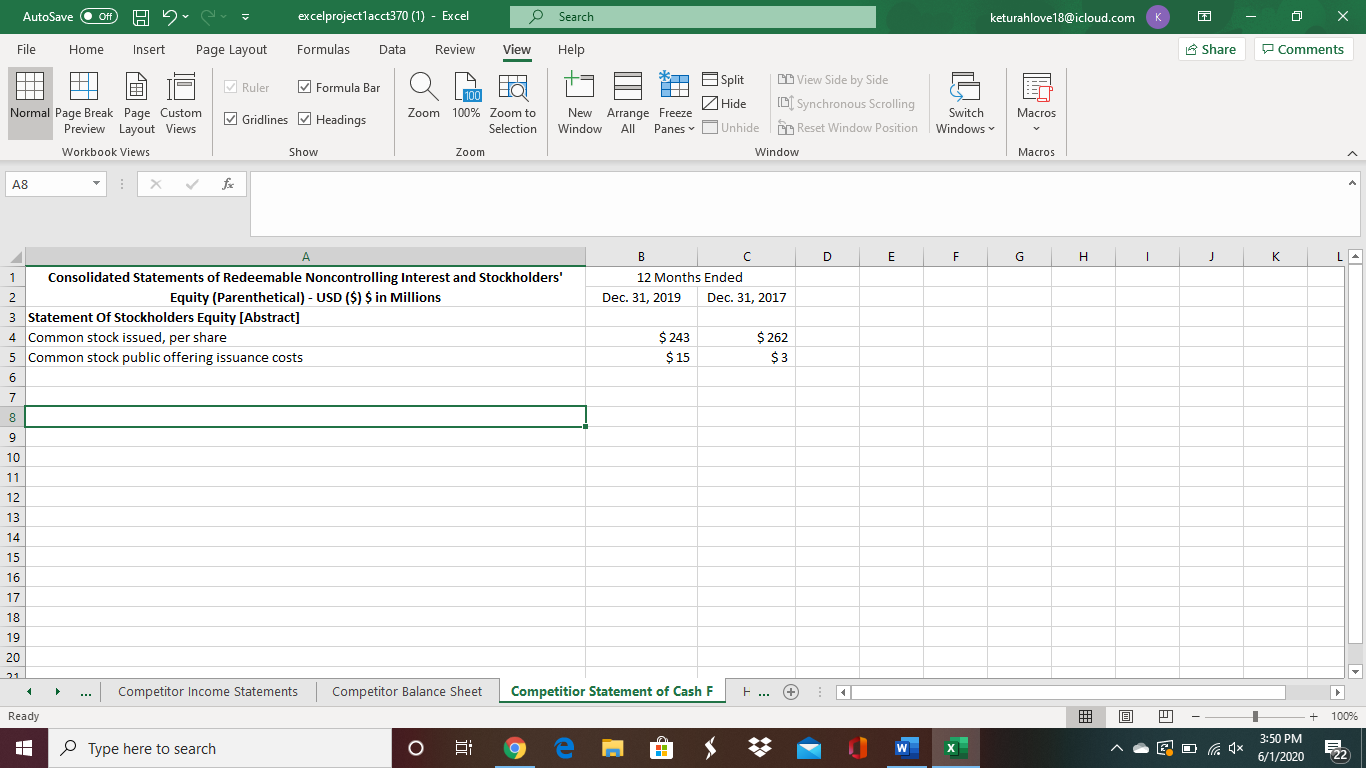Open the Competitor Balance Sheet tab
The width and height of the screenshot is (1366, 768).
(406, 691)
